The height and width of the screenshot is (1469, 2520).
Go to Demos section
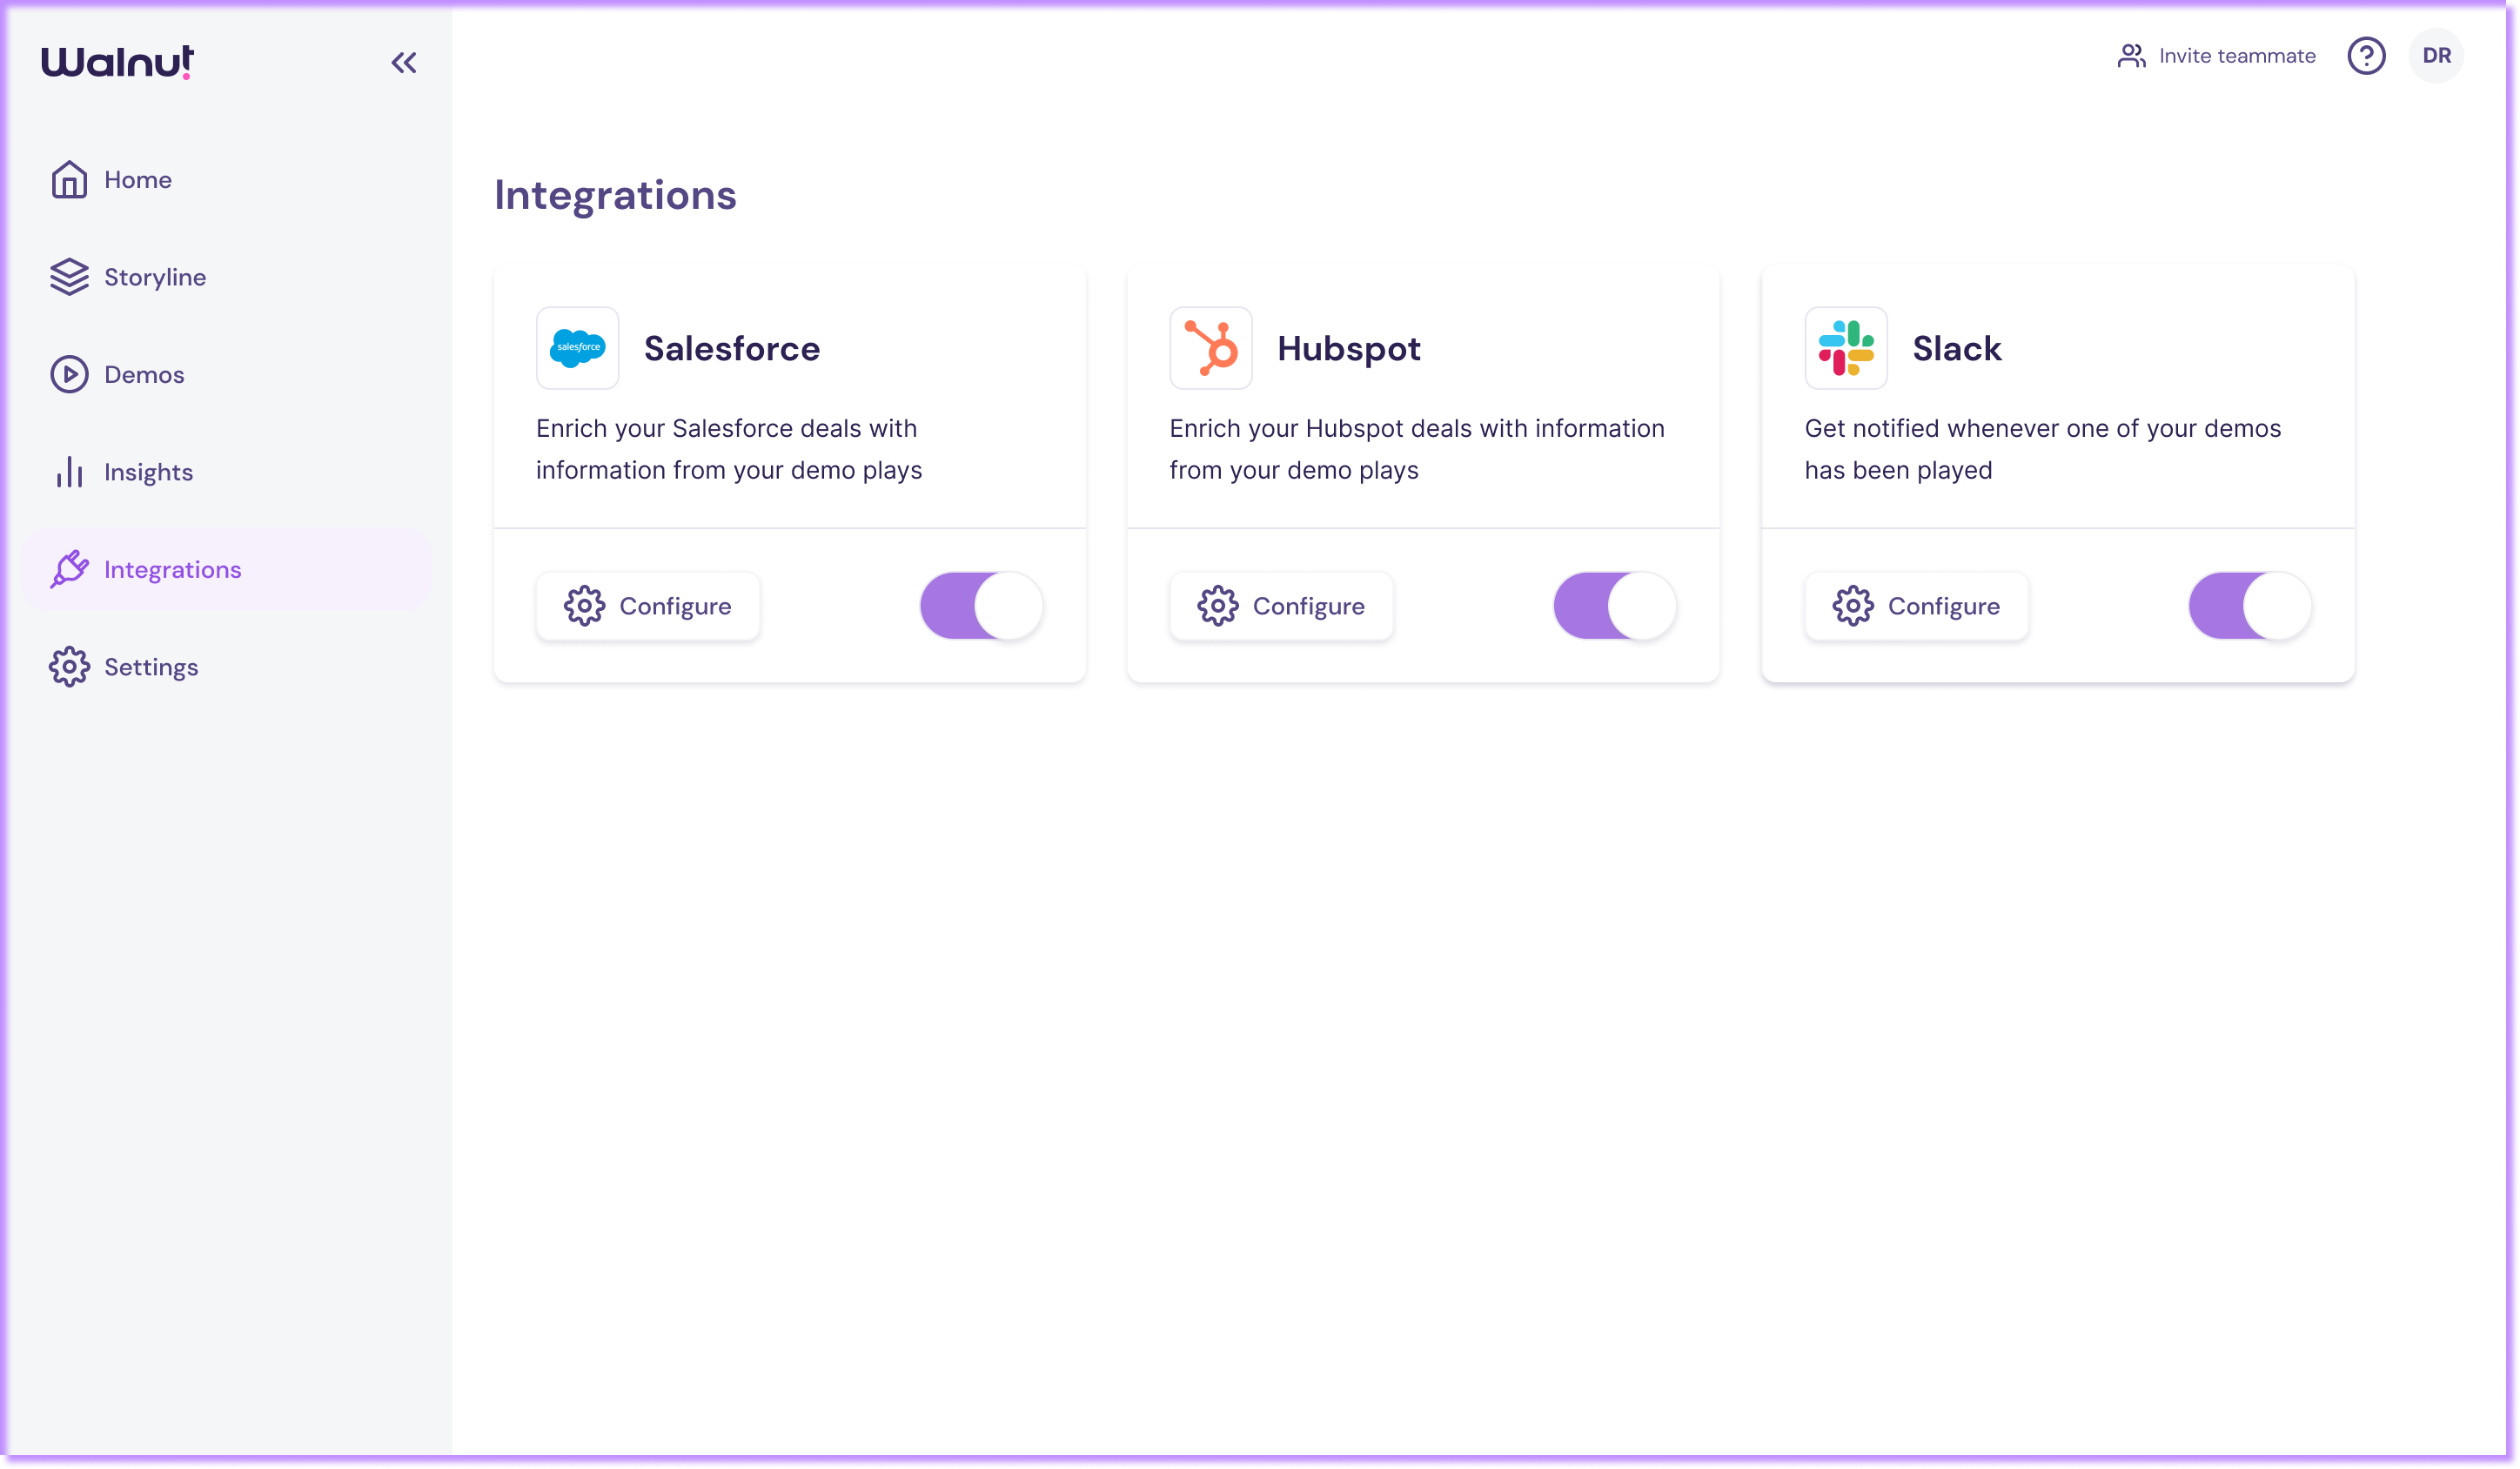(143, 375)
